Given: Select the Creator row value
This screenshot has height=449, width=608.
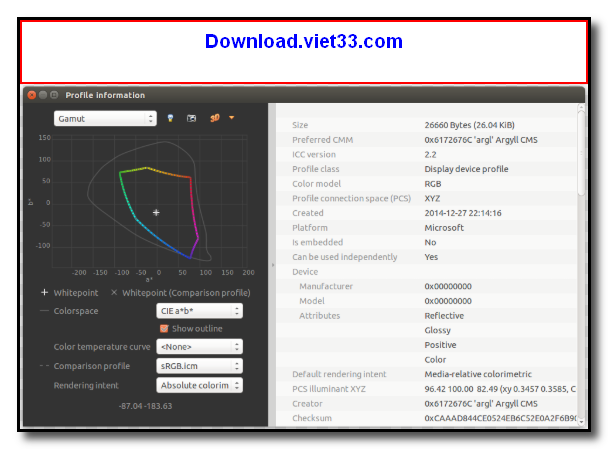Looking at the screenshot, I should 481,404.
